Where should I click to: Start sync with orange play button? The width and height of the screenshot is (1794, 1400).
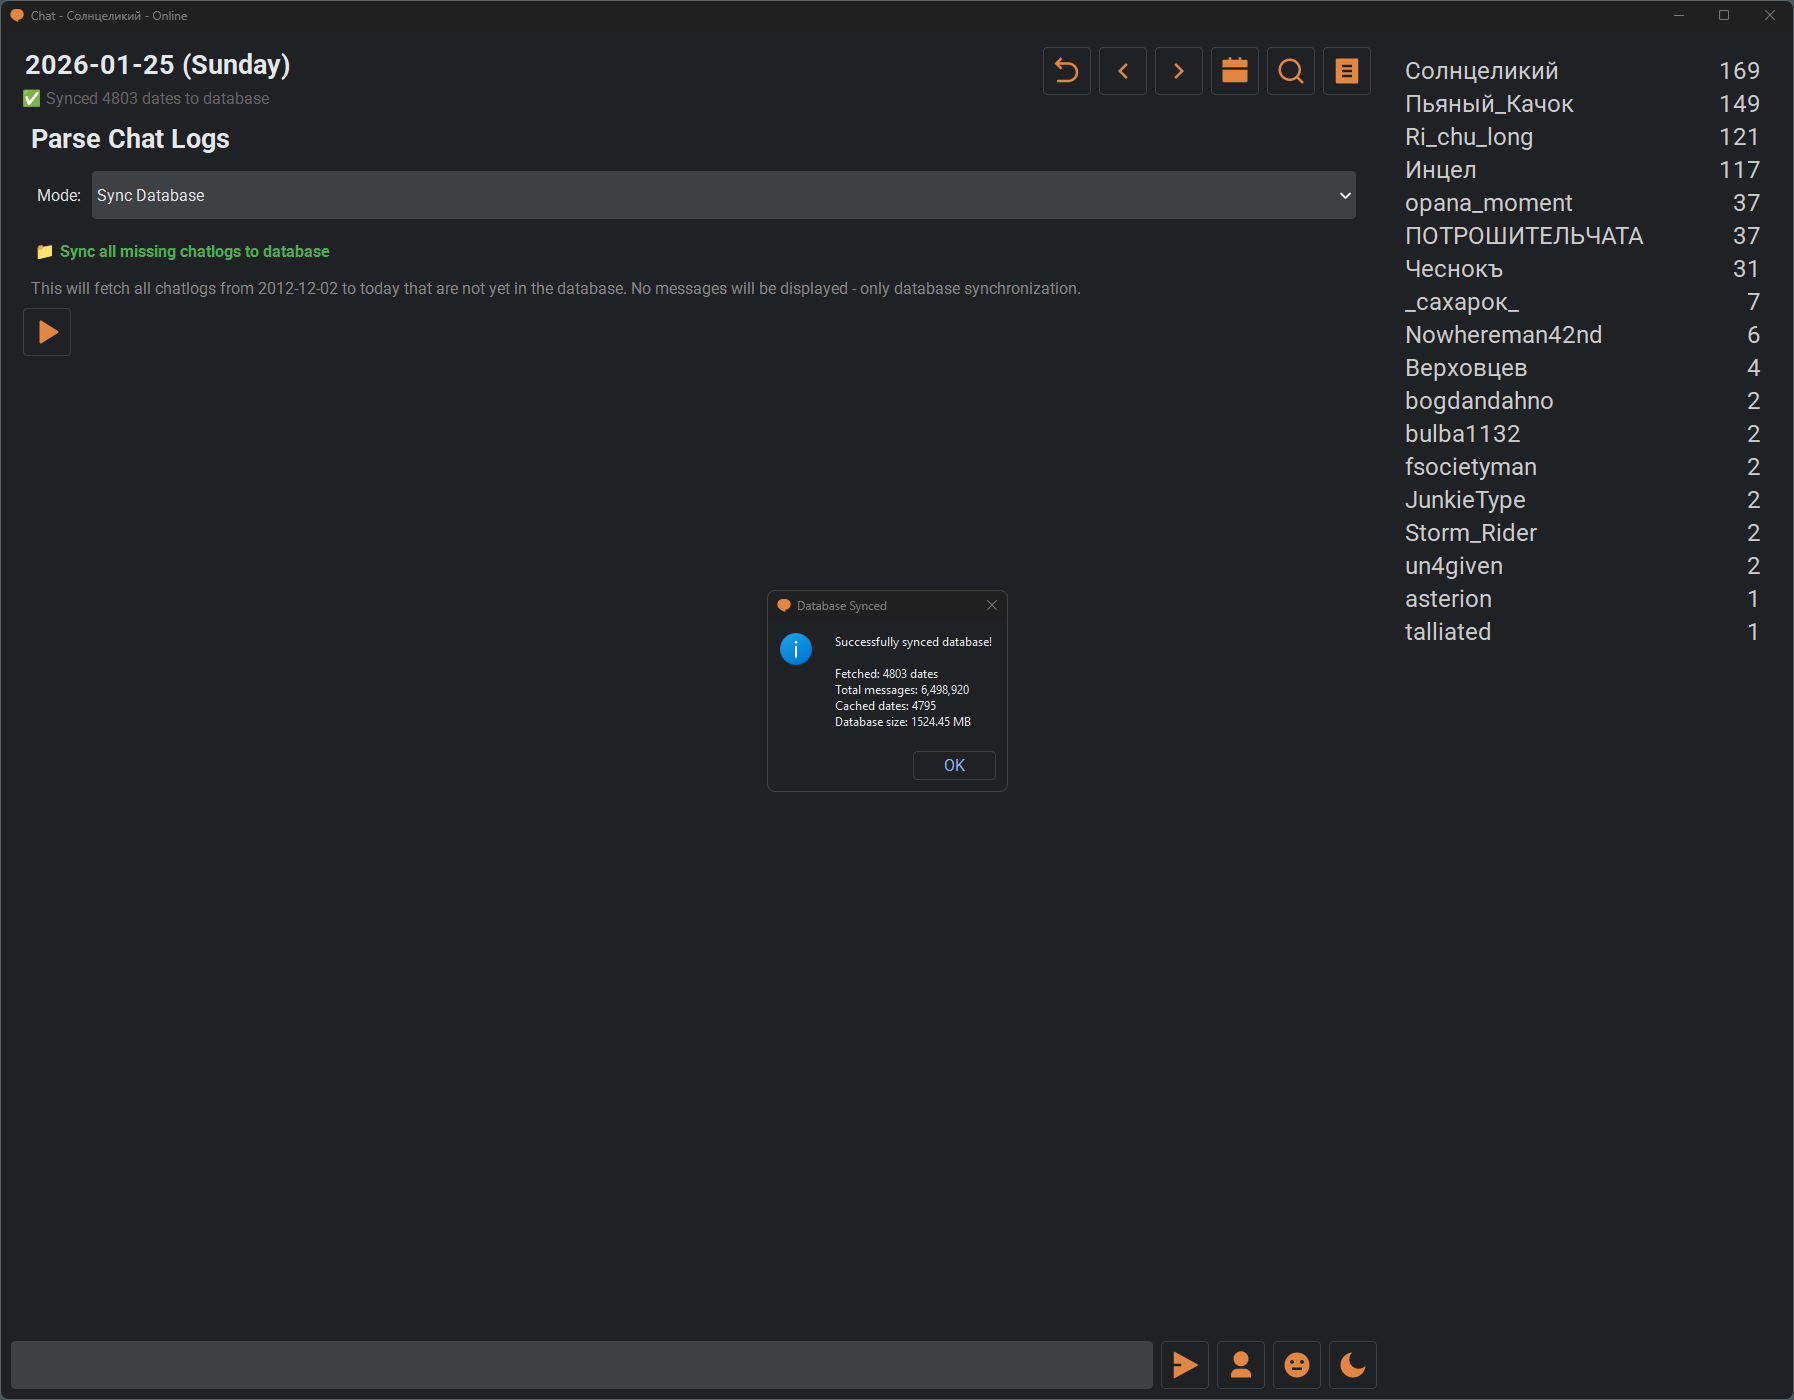(x=47, y=332)
